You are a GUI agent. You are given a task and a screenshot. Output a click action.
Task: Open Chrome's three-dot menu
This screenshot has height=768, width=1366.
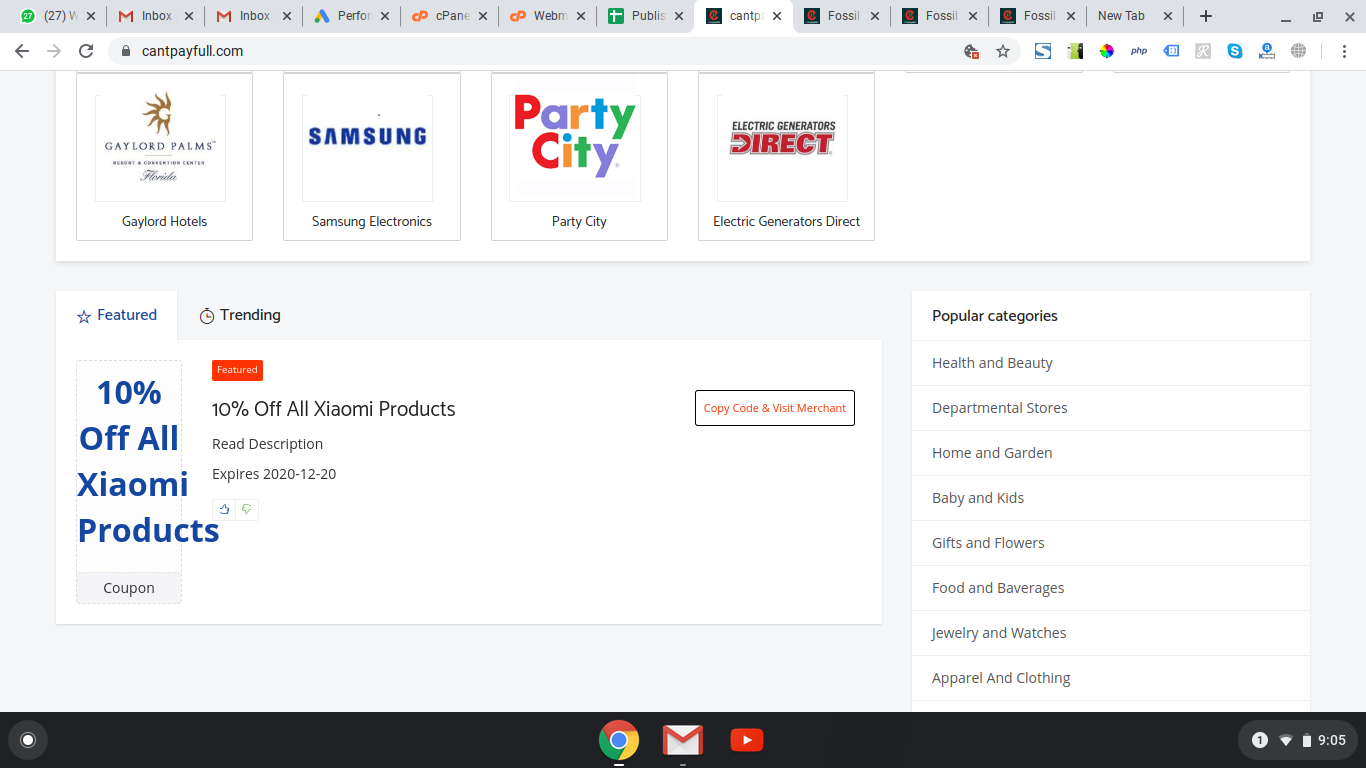pos(1345,51)
